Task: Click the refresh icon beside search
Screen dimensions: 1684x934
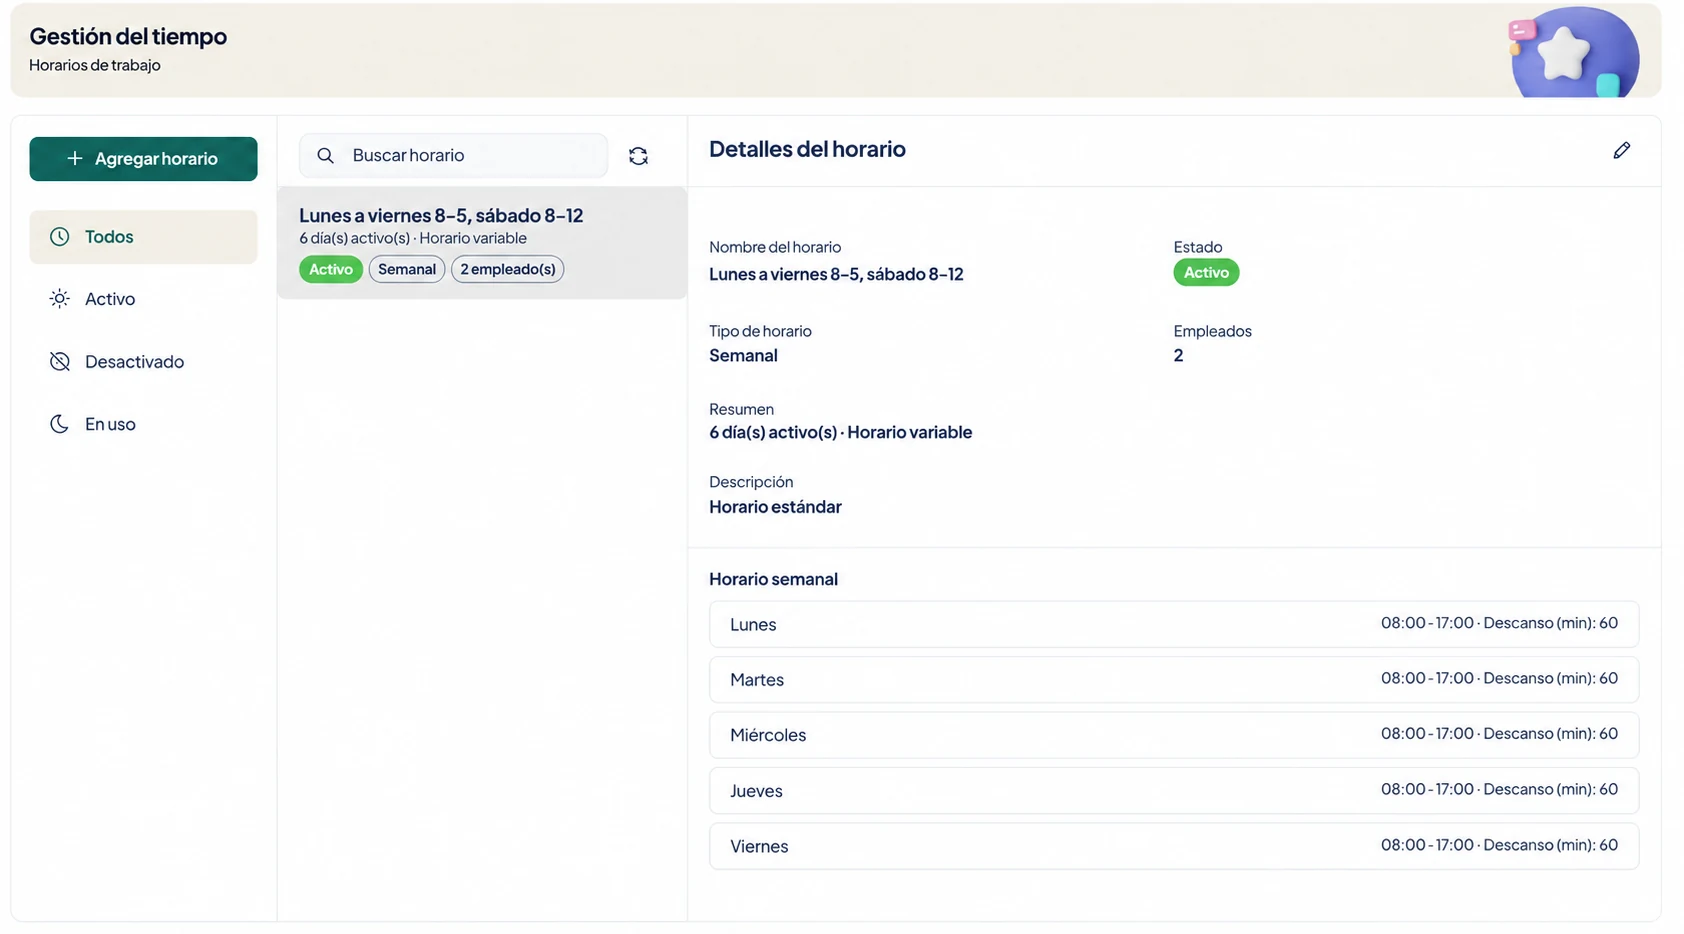Action: (638, 156)
